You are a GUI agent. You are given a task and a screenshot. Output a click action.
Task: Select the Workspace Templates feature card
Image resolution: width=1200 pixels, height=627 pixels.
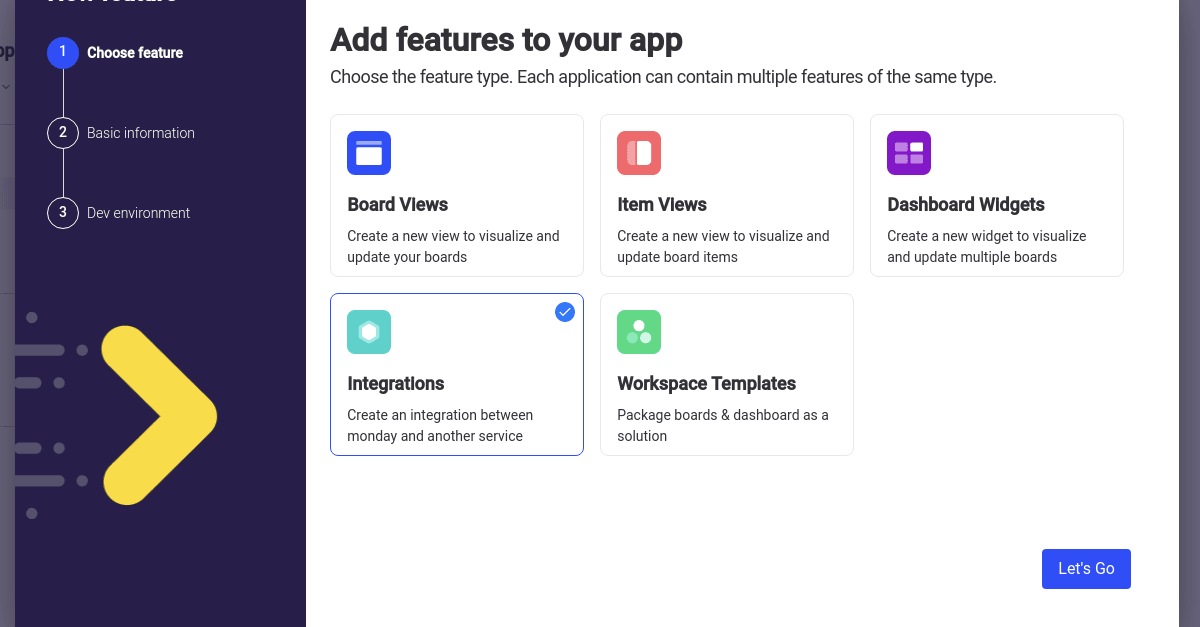point(726,374)
